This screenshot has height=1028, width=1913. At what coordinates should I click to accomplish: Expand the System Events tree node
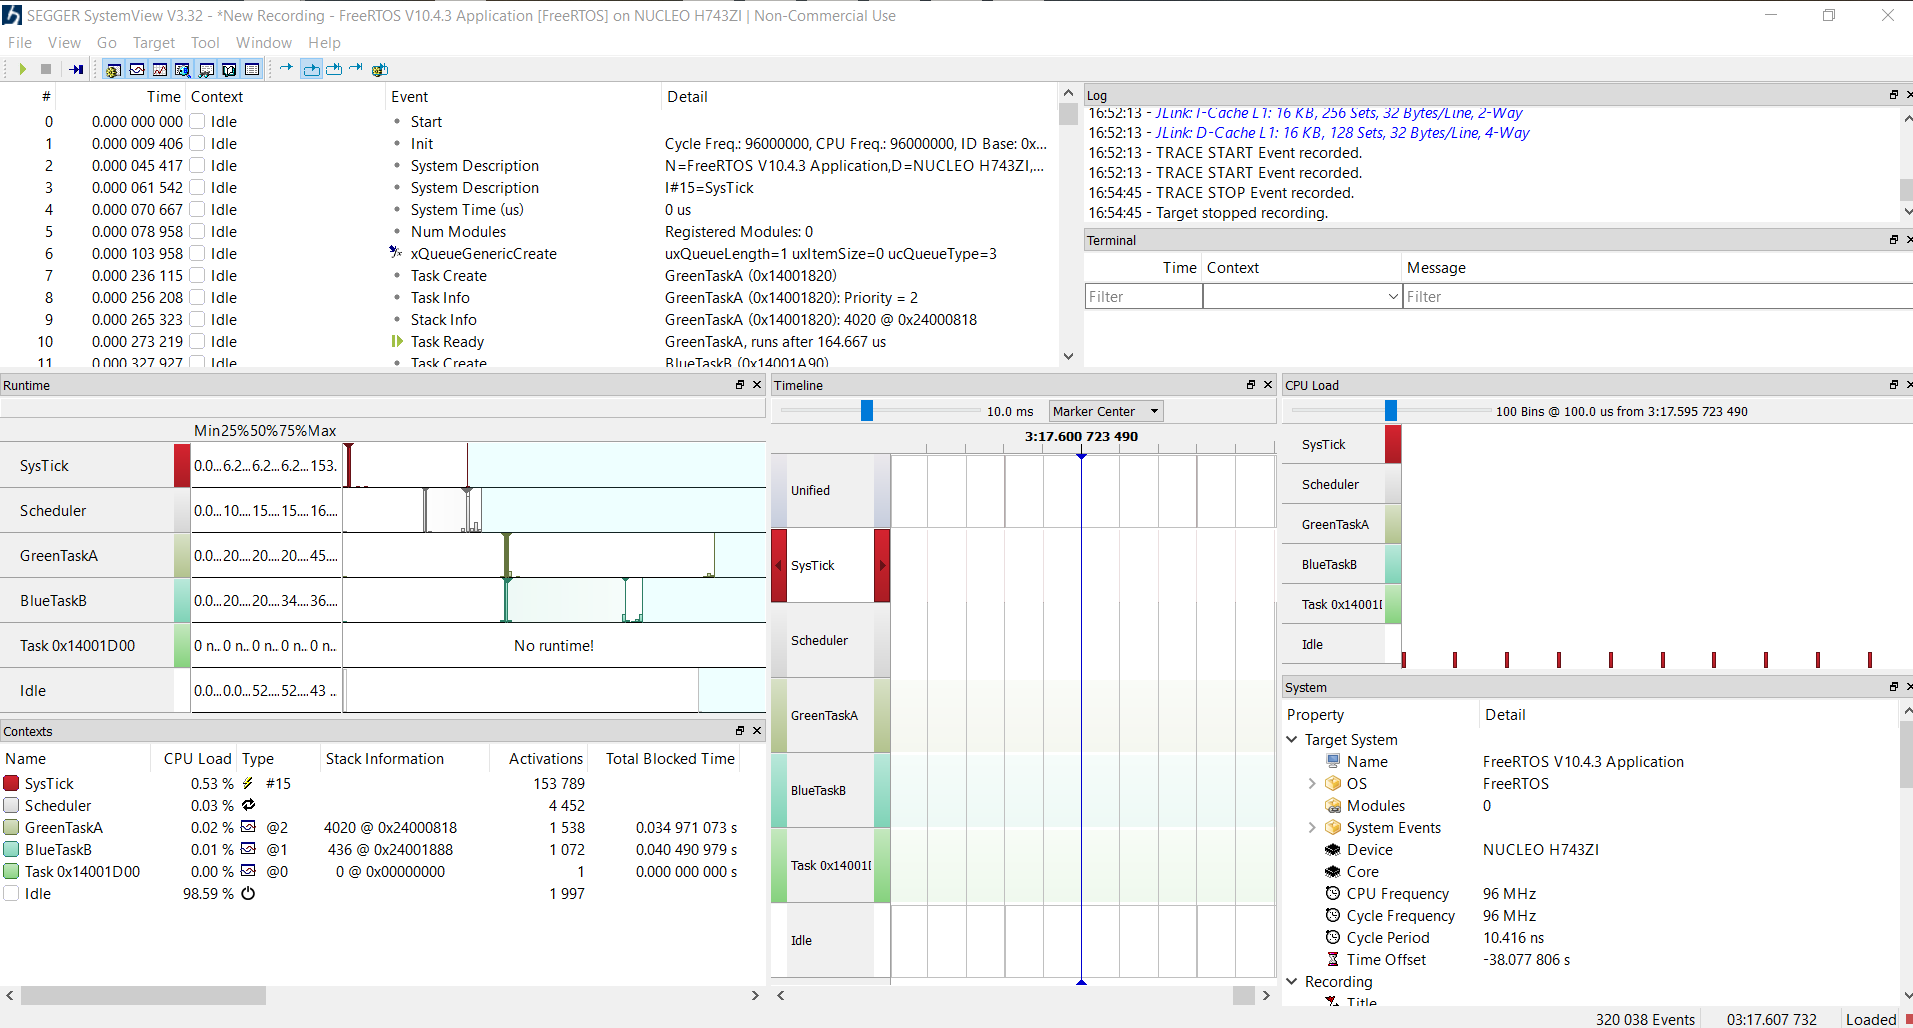pyautogui.click(x=1312, y=827)
